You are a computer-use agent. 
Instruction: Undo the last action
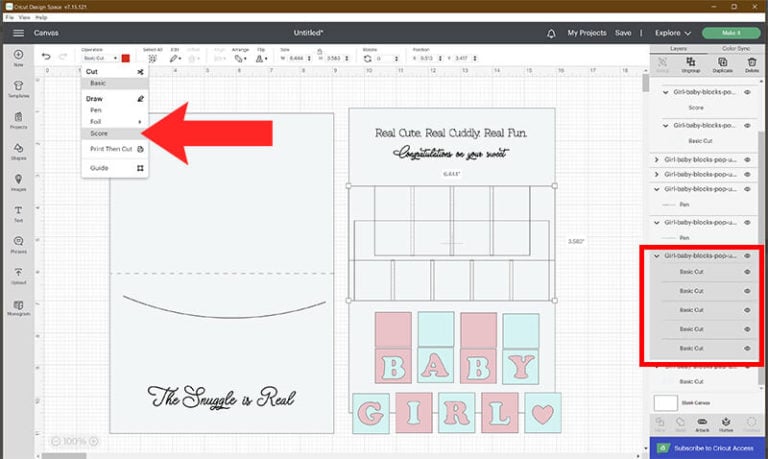(x=46, y=57)
